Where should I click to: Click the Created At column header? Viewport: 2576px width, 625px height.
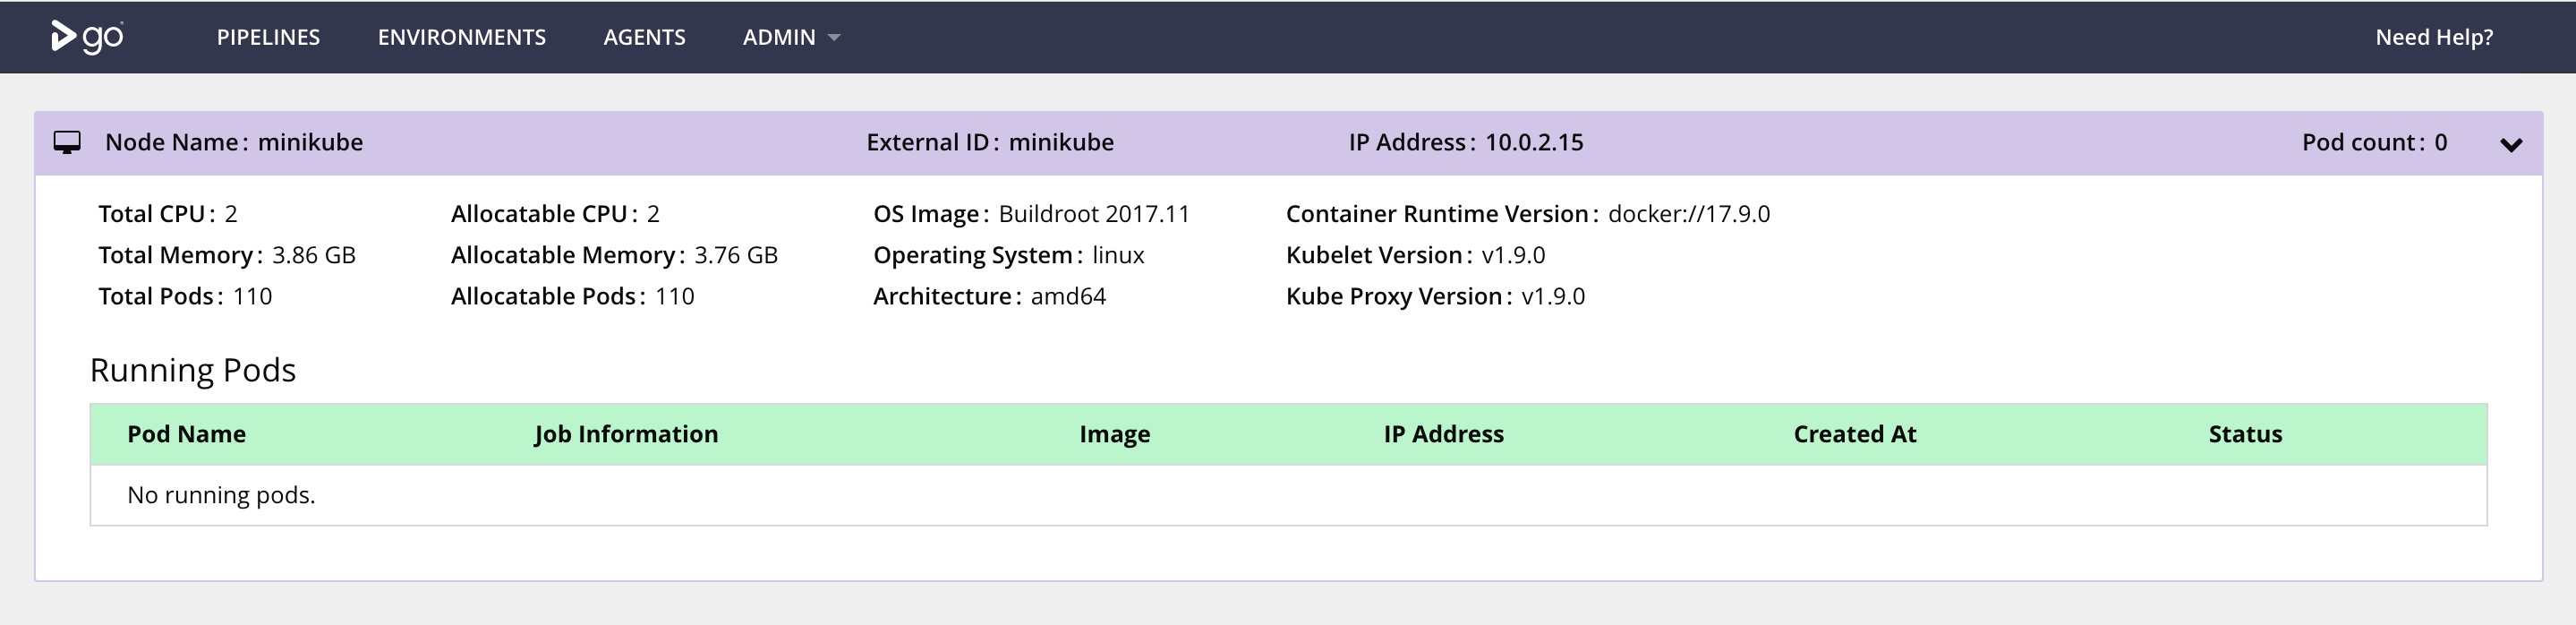(x=1854, y=434)
